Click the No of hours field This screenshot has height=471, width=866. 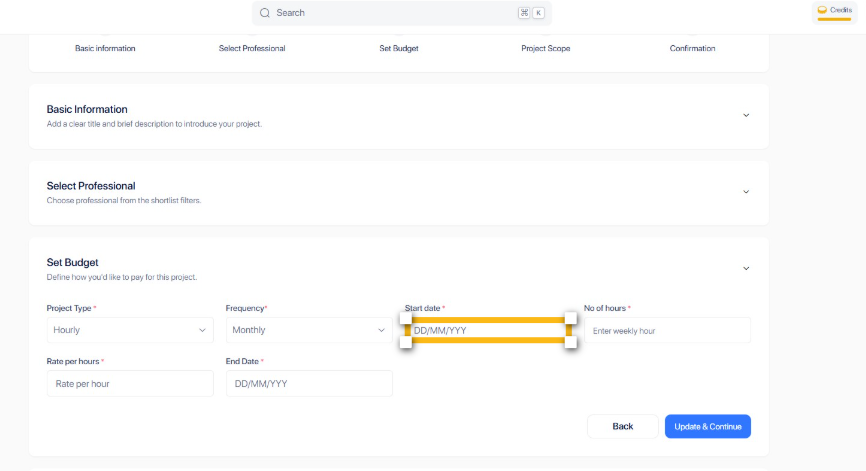click(x=667, y=330)
